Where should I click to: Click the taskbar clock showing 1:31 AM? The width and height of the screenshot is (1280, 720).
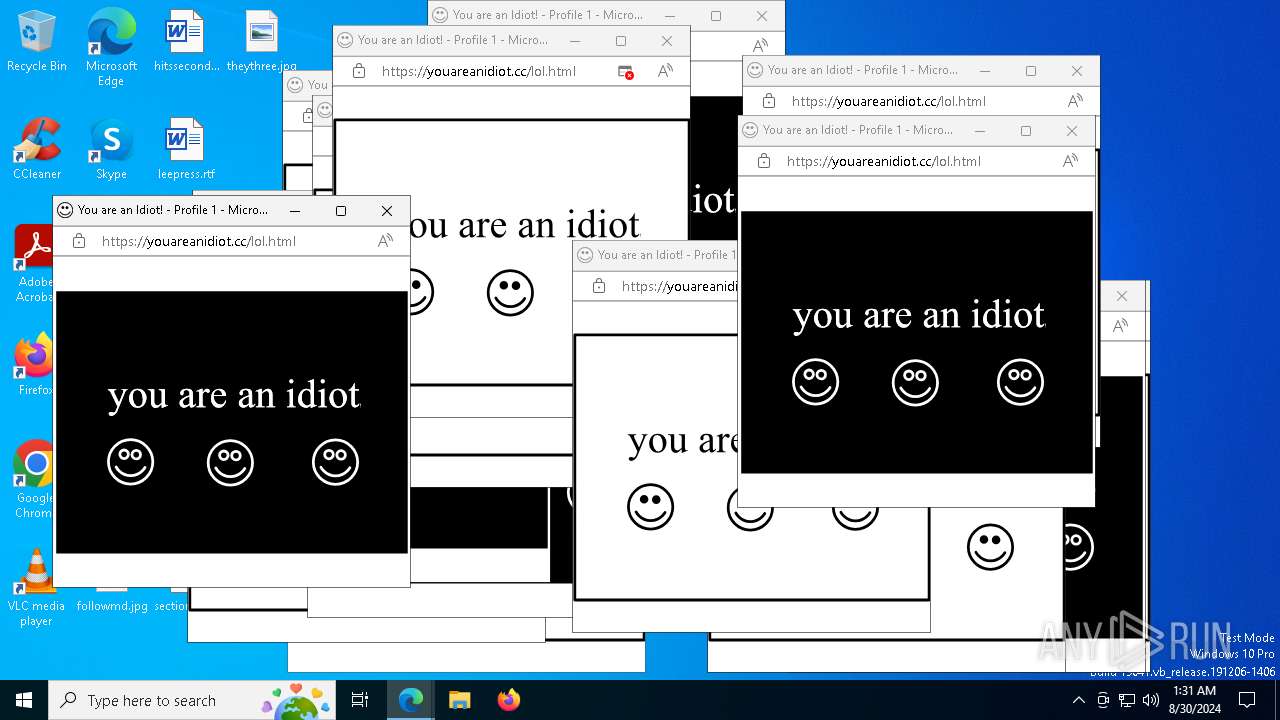point(1194,700)
